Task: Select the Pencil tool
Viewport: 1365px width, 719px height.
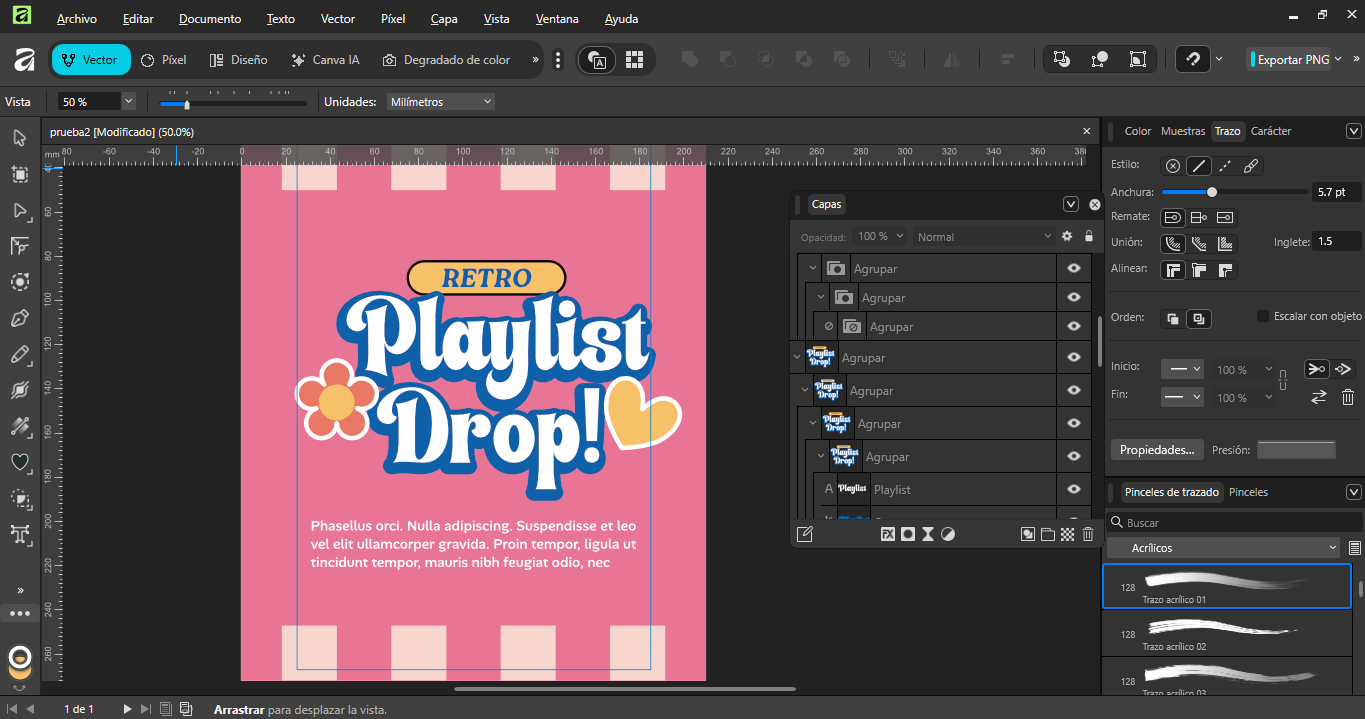Action: tap(19, 354)
